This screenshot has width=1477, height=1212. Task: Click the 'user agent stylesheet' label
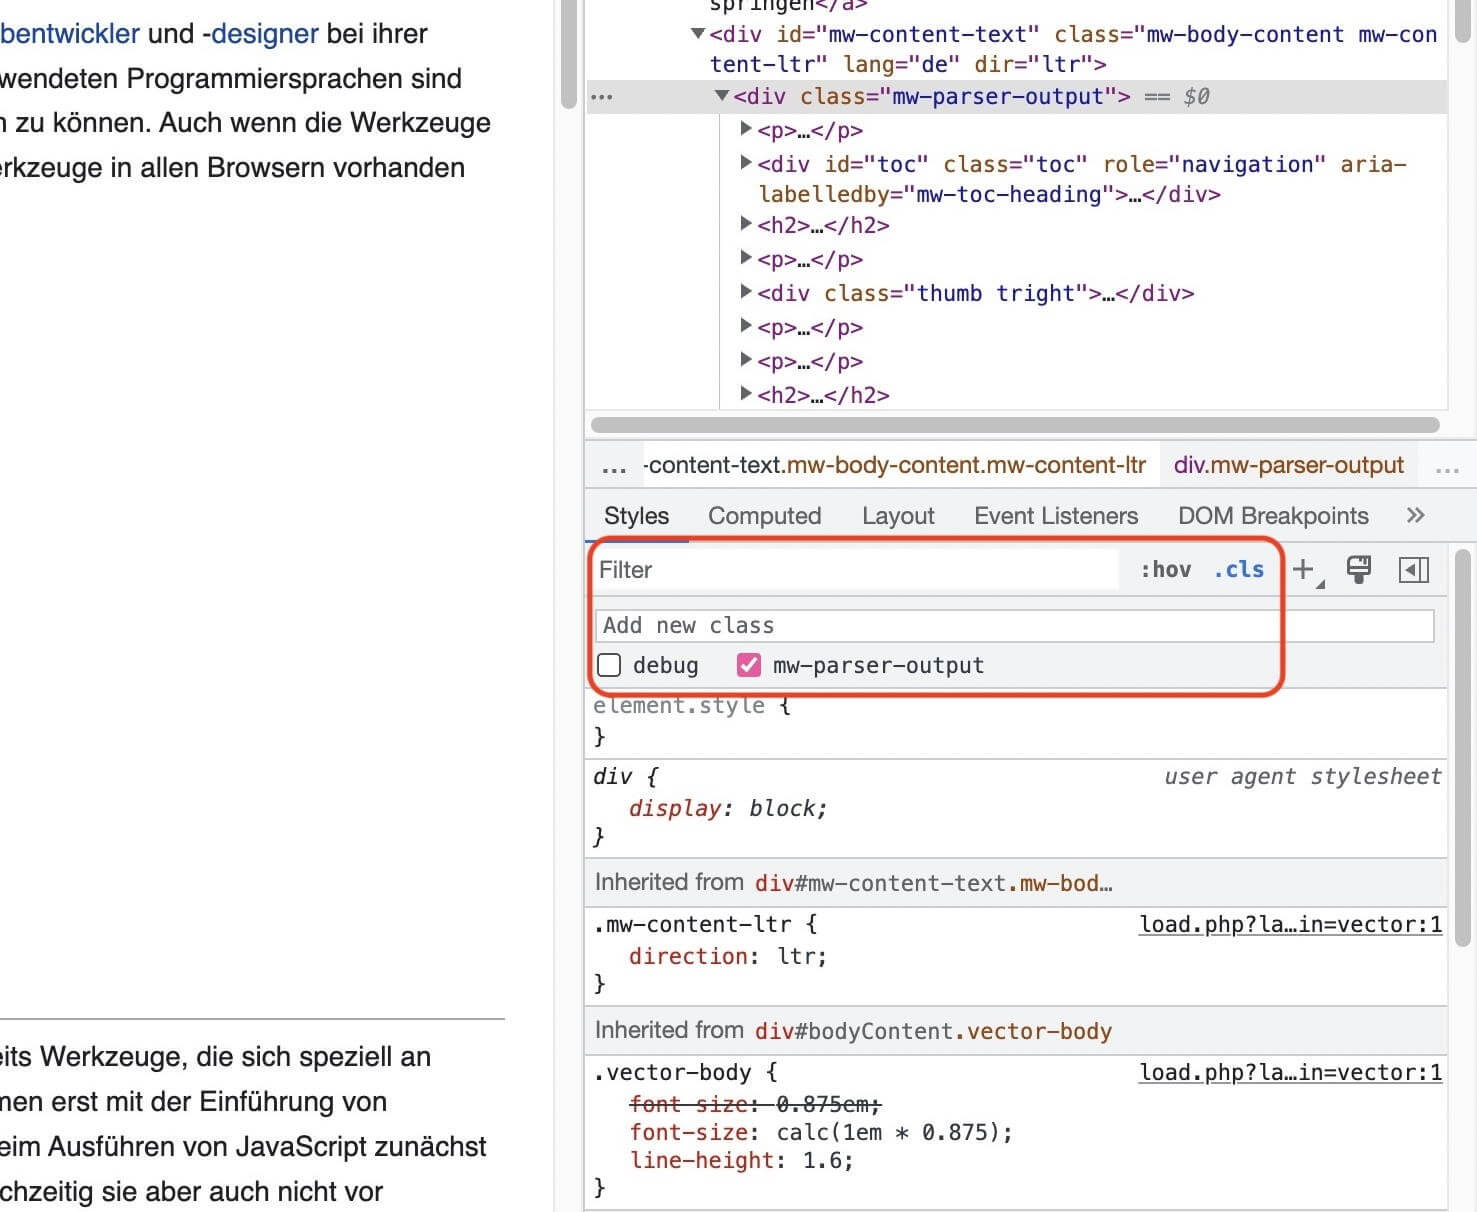tap(1302, 777)
